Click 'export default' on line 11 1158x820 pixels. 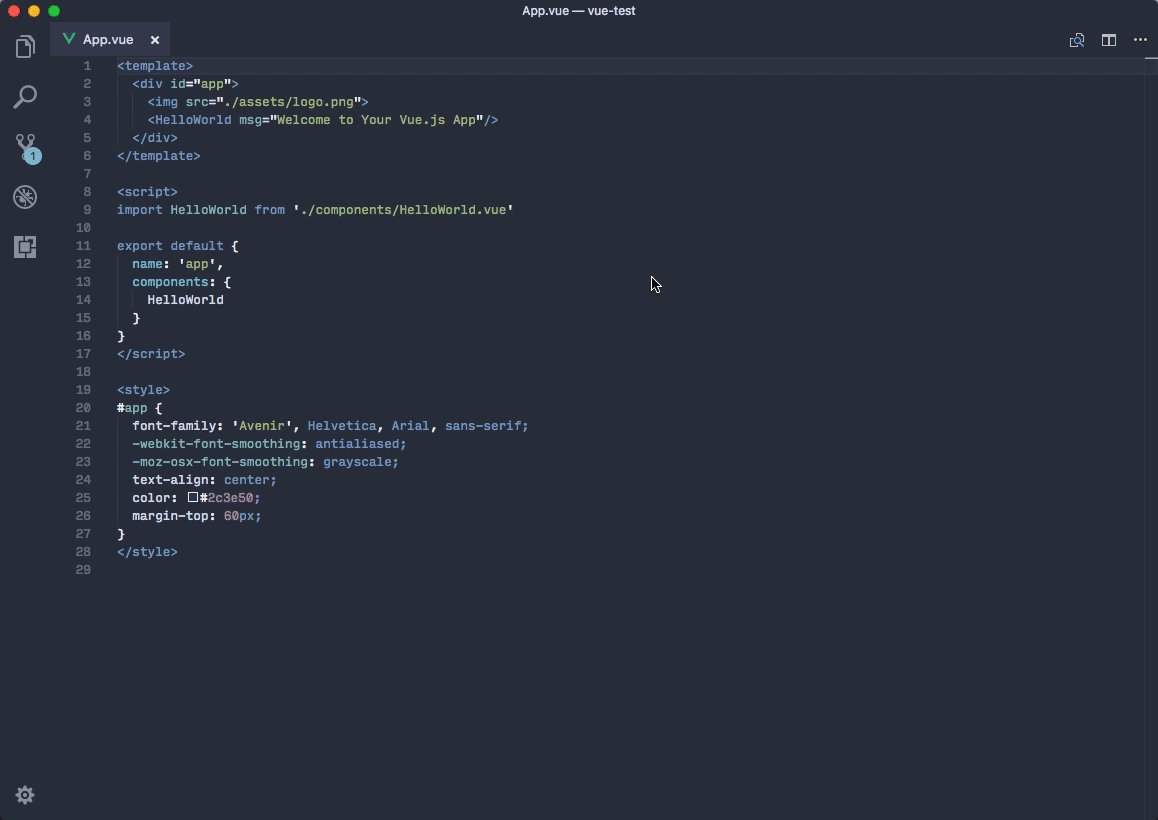click(x=170, y=246)
